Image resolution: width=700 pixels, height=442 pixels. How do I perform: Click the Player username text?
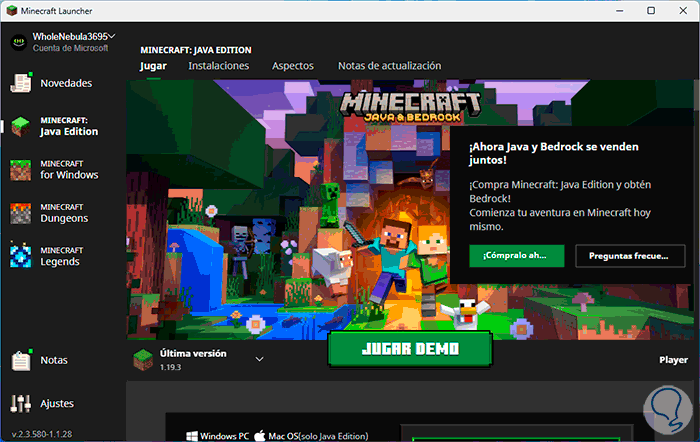click(x=673, y=360)
